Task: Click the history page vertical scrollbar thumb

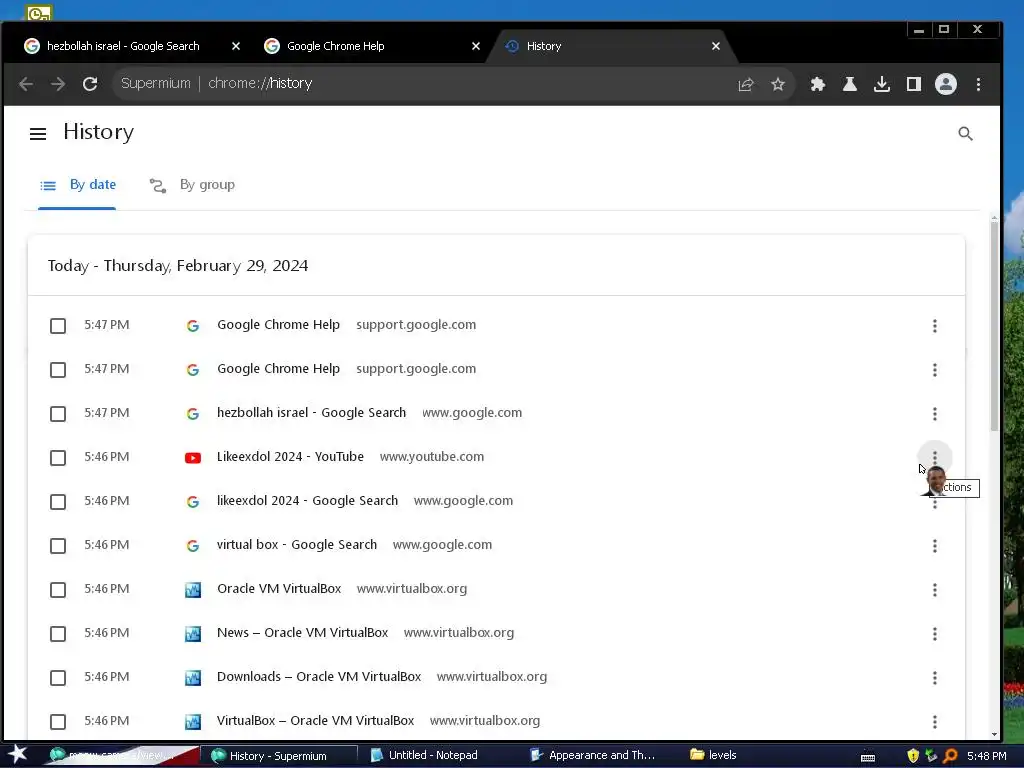Action: coord(994,327)
